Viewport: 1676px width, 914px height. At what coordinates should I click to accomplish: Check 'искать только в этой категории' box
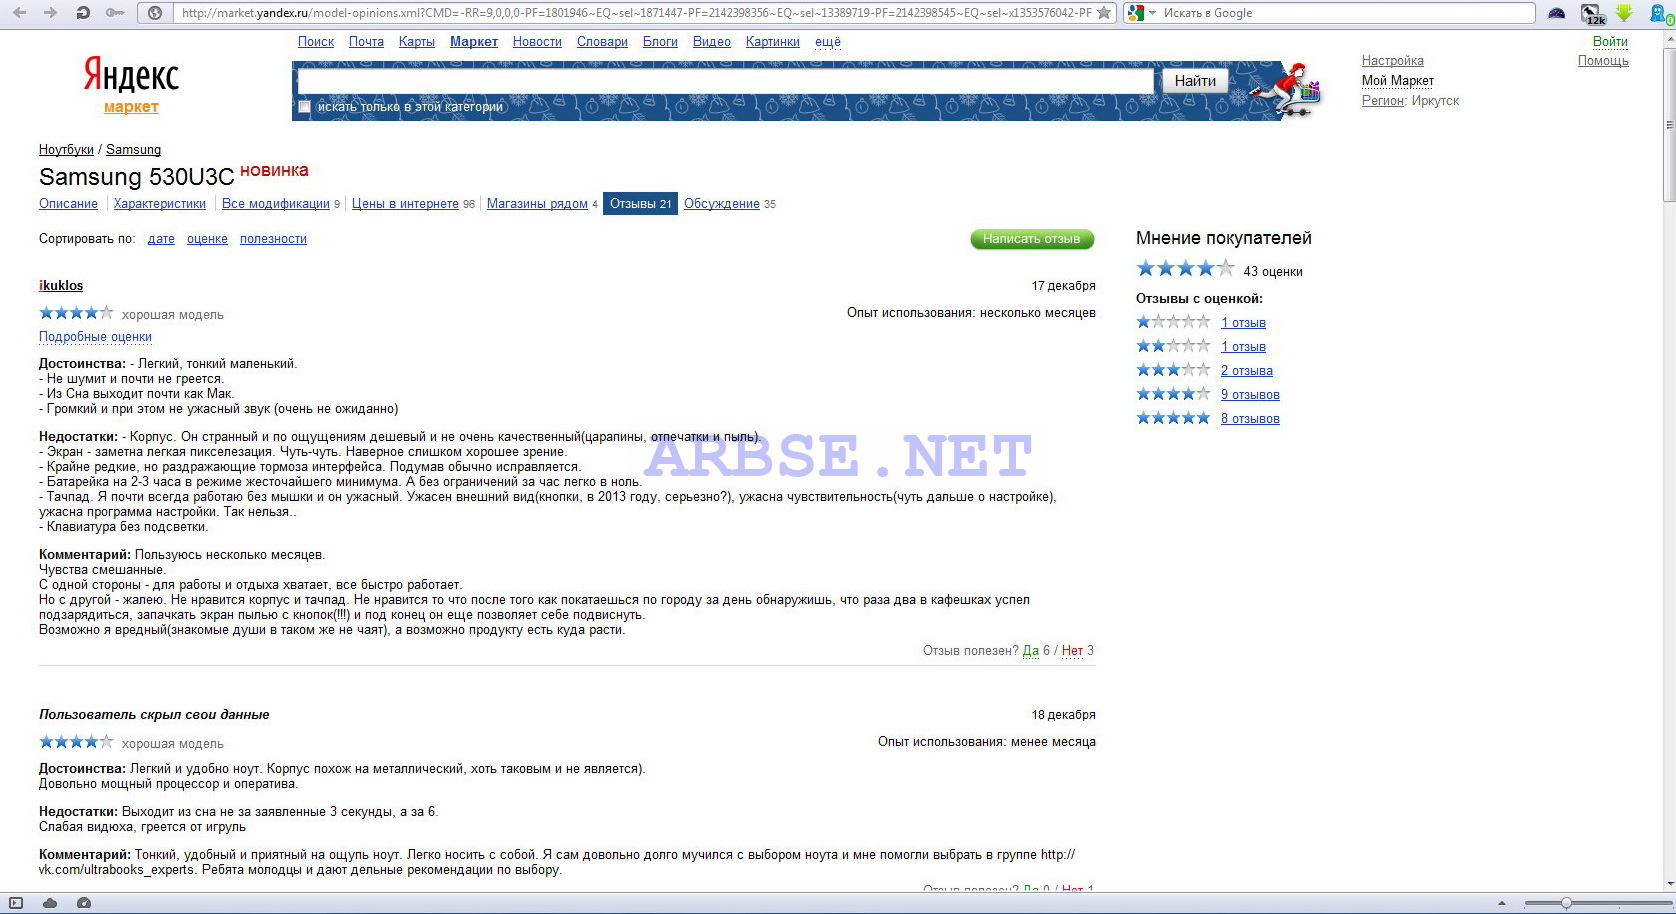304,107
